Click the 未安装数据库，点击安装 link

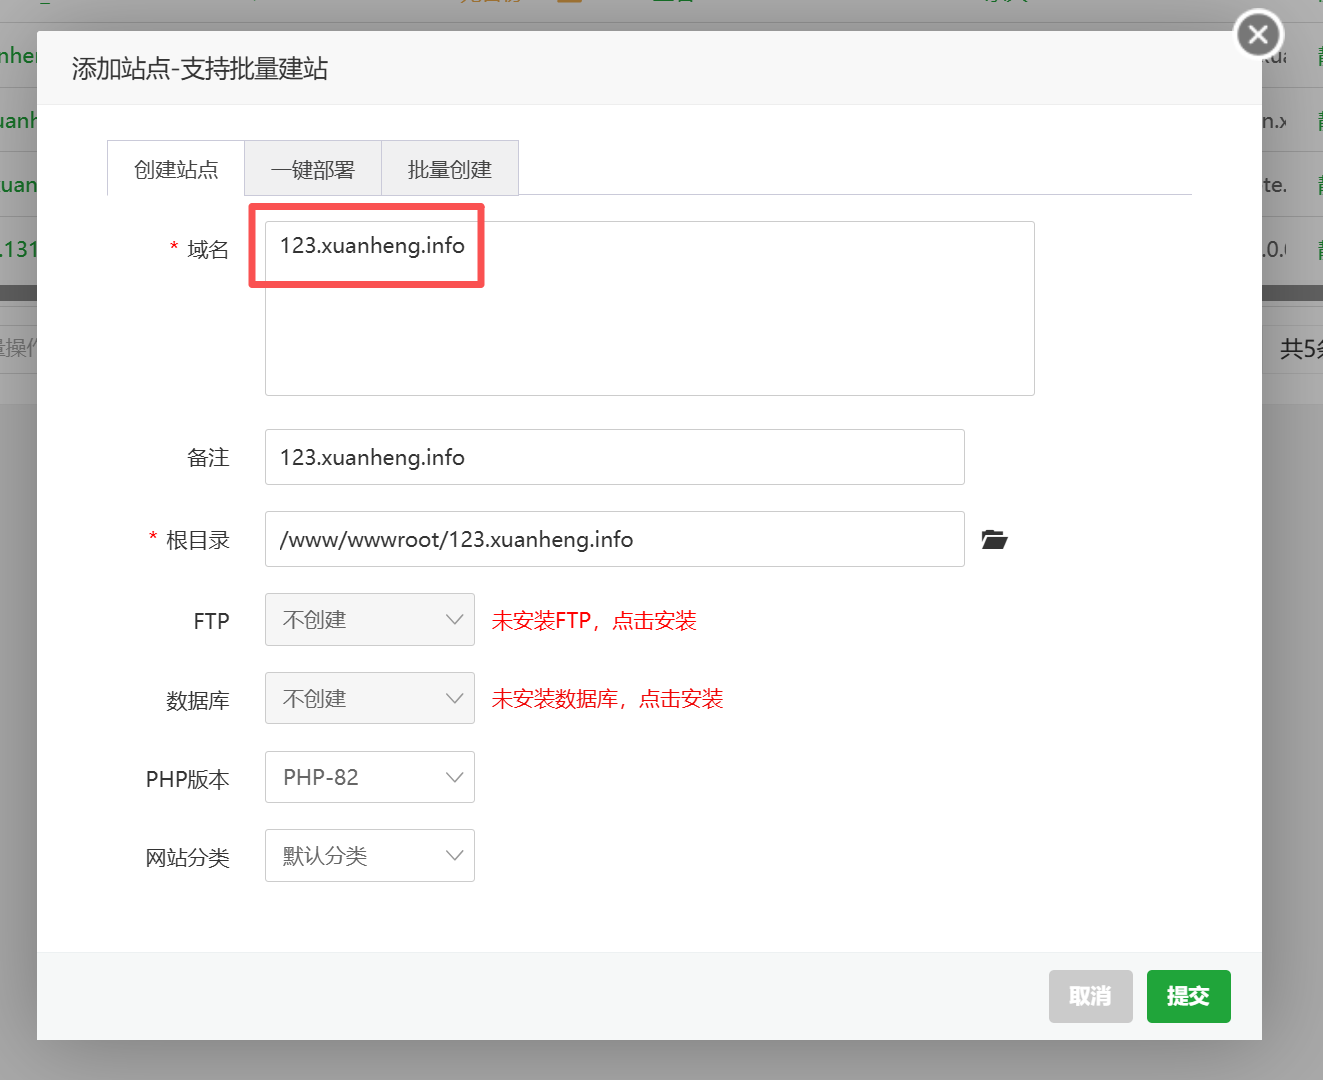(x=607, y=699)
